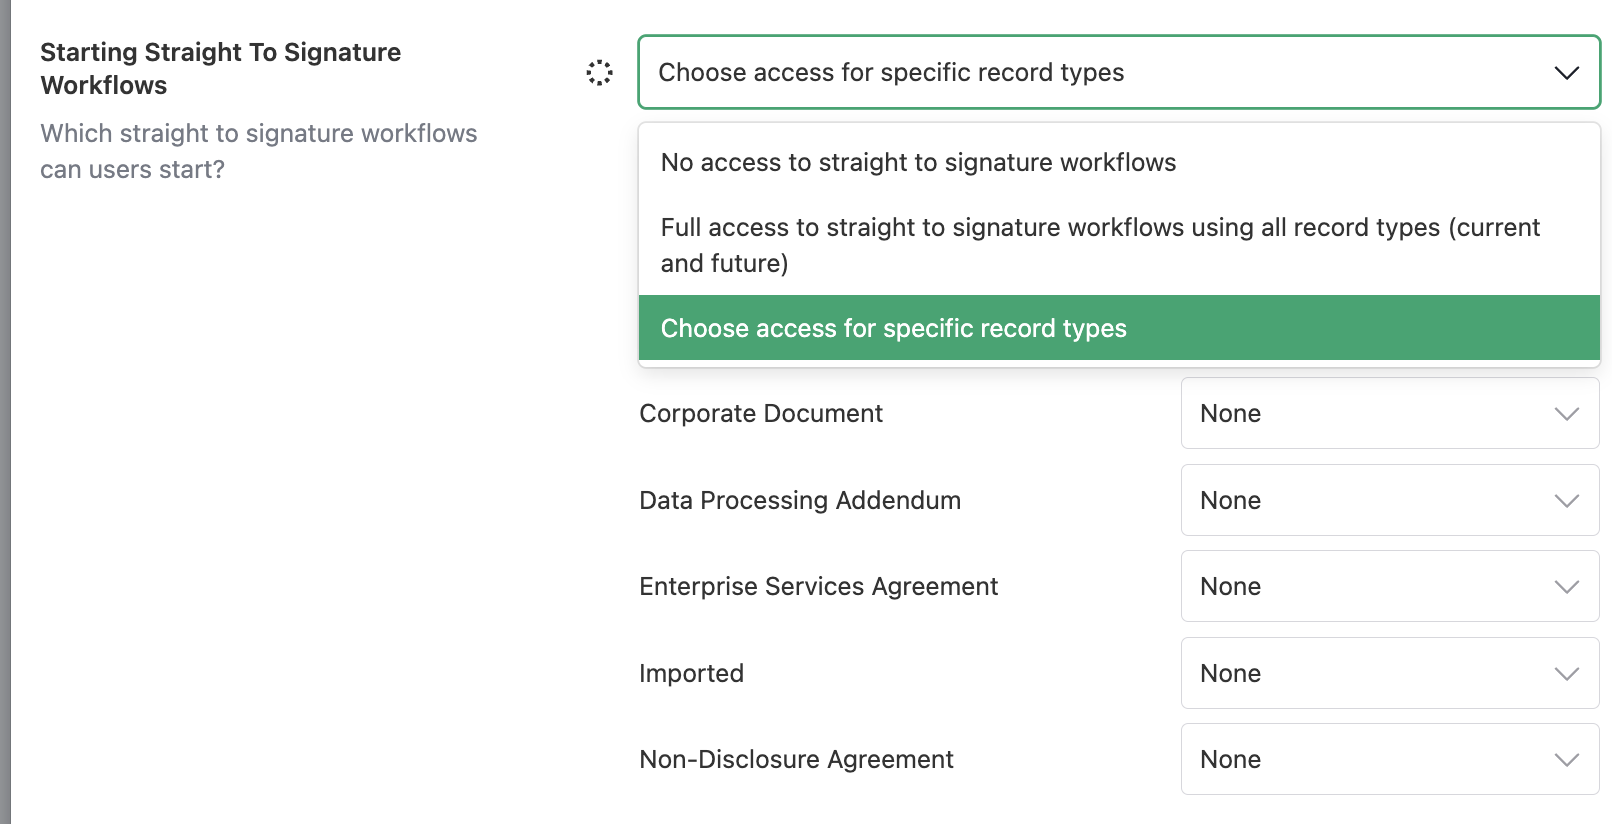1612x824 pixels.
Task: Select No access to straight to signature workflows
Action: pos(1119,162)
